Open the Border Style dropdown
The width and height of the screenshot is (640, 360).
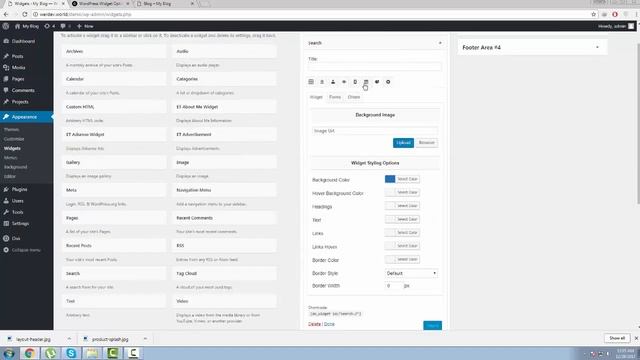click(411, 273)
